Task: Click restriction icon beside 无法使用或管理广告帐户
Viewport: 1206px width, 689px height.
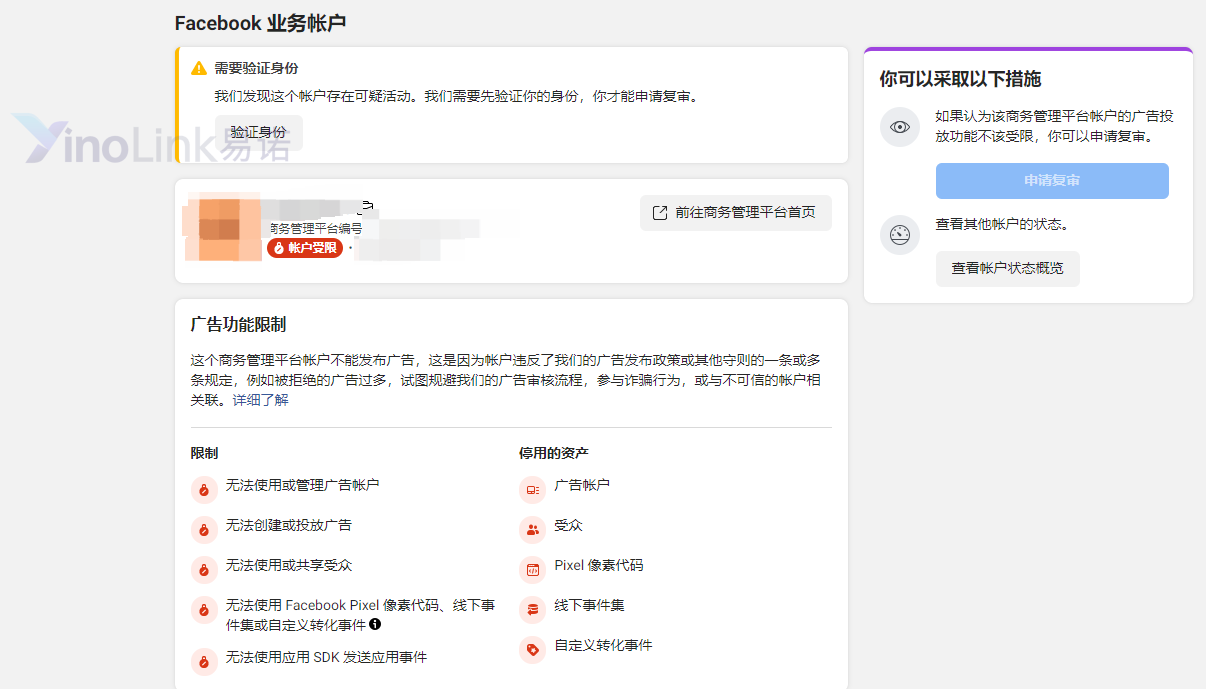Action: coord(204,490)
